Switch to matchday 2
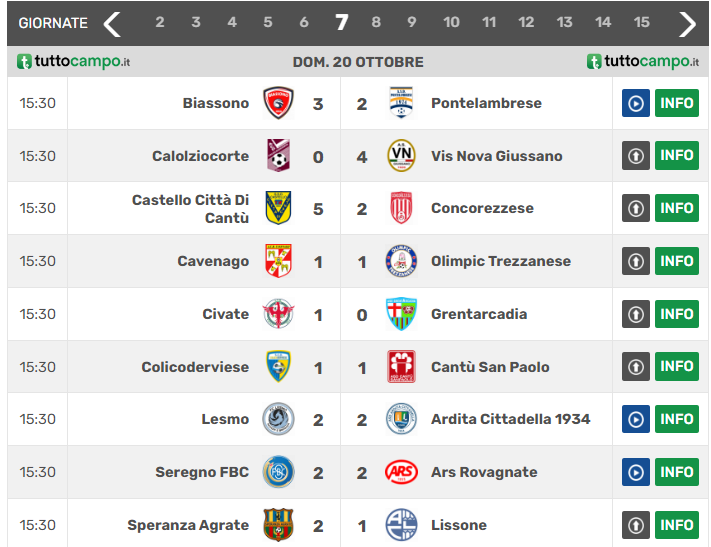 [x=159, y=22]
